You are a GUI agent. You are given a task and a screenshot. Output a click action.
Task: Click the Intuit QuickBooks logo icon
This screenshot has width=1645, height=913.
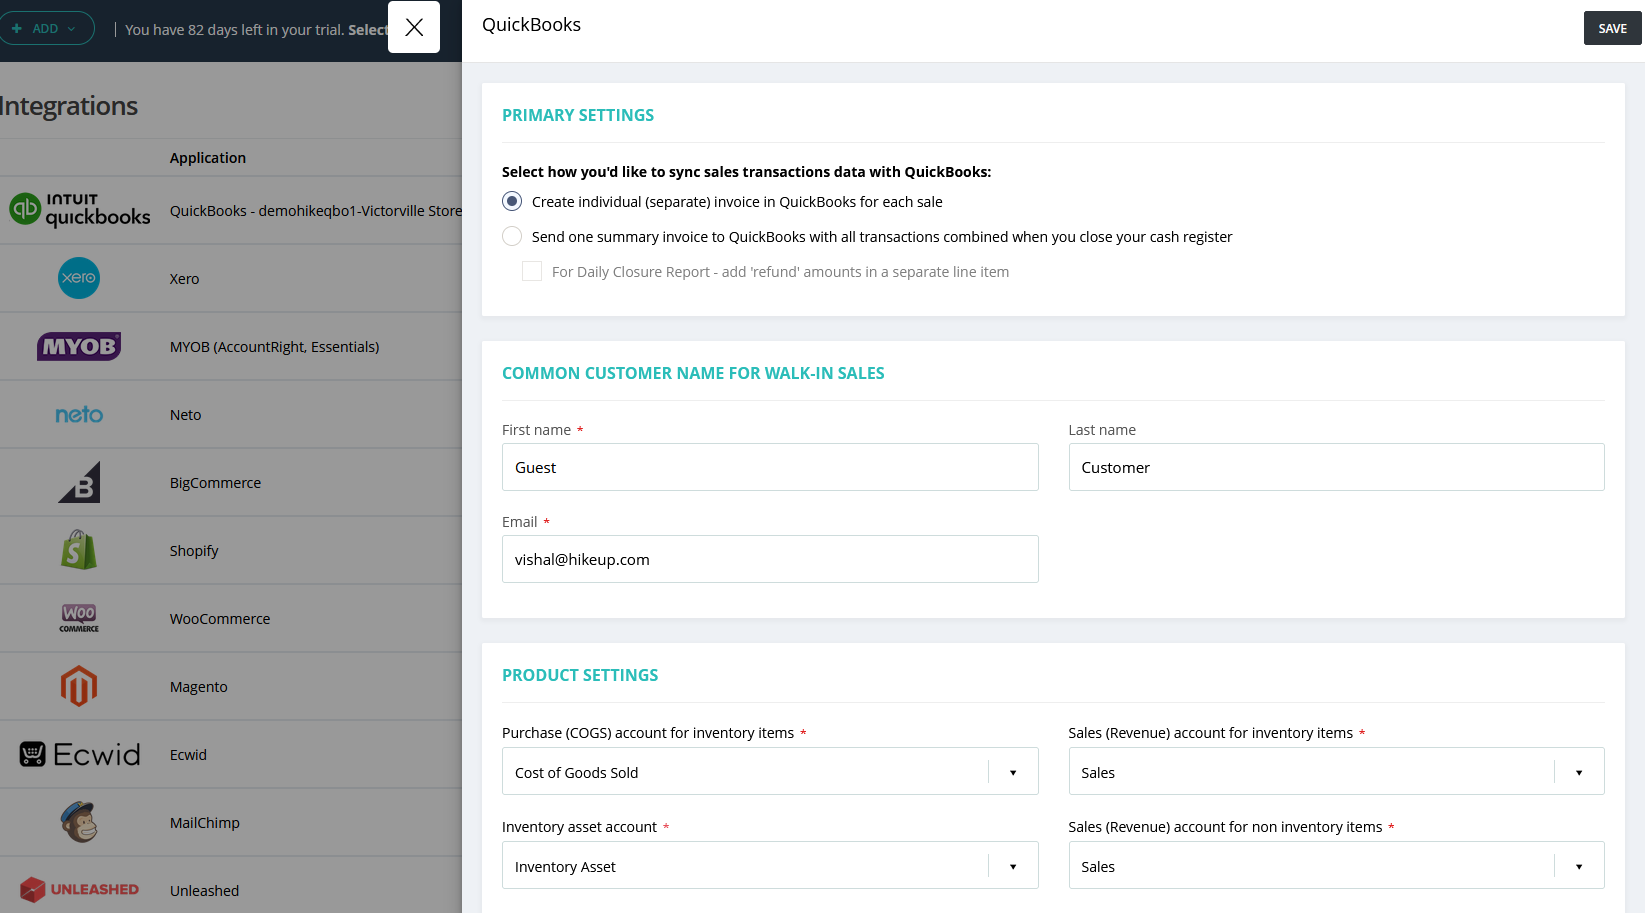click(79, 210)
